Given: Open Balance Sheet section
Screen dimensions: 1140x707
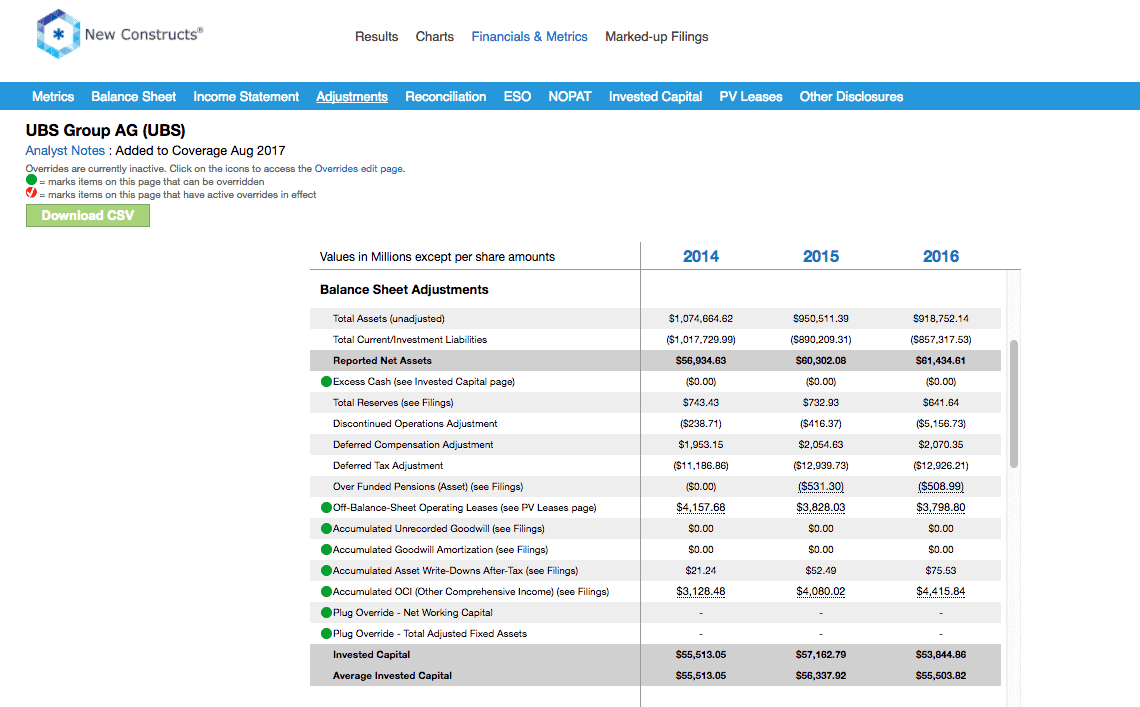Looking at the screenshot, I should [x=134, y=97].
